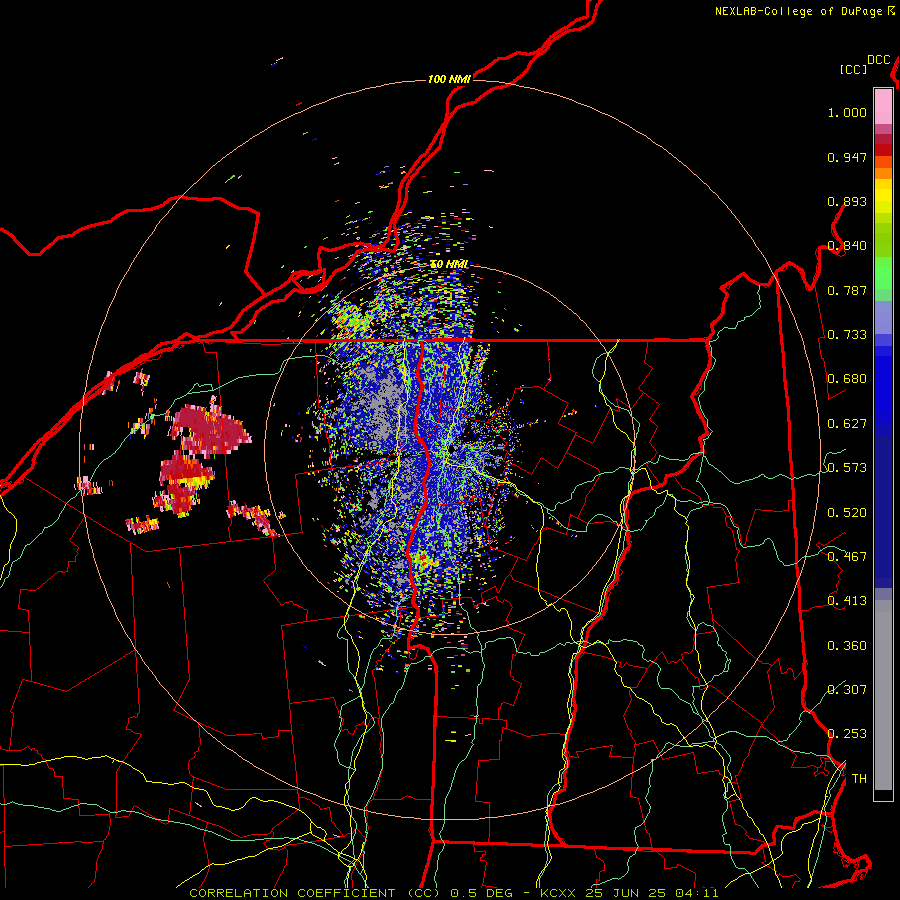
Task: Select the 0.733 legend value
Action: [x=847, y=335]
